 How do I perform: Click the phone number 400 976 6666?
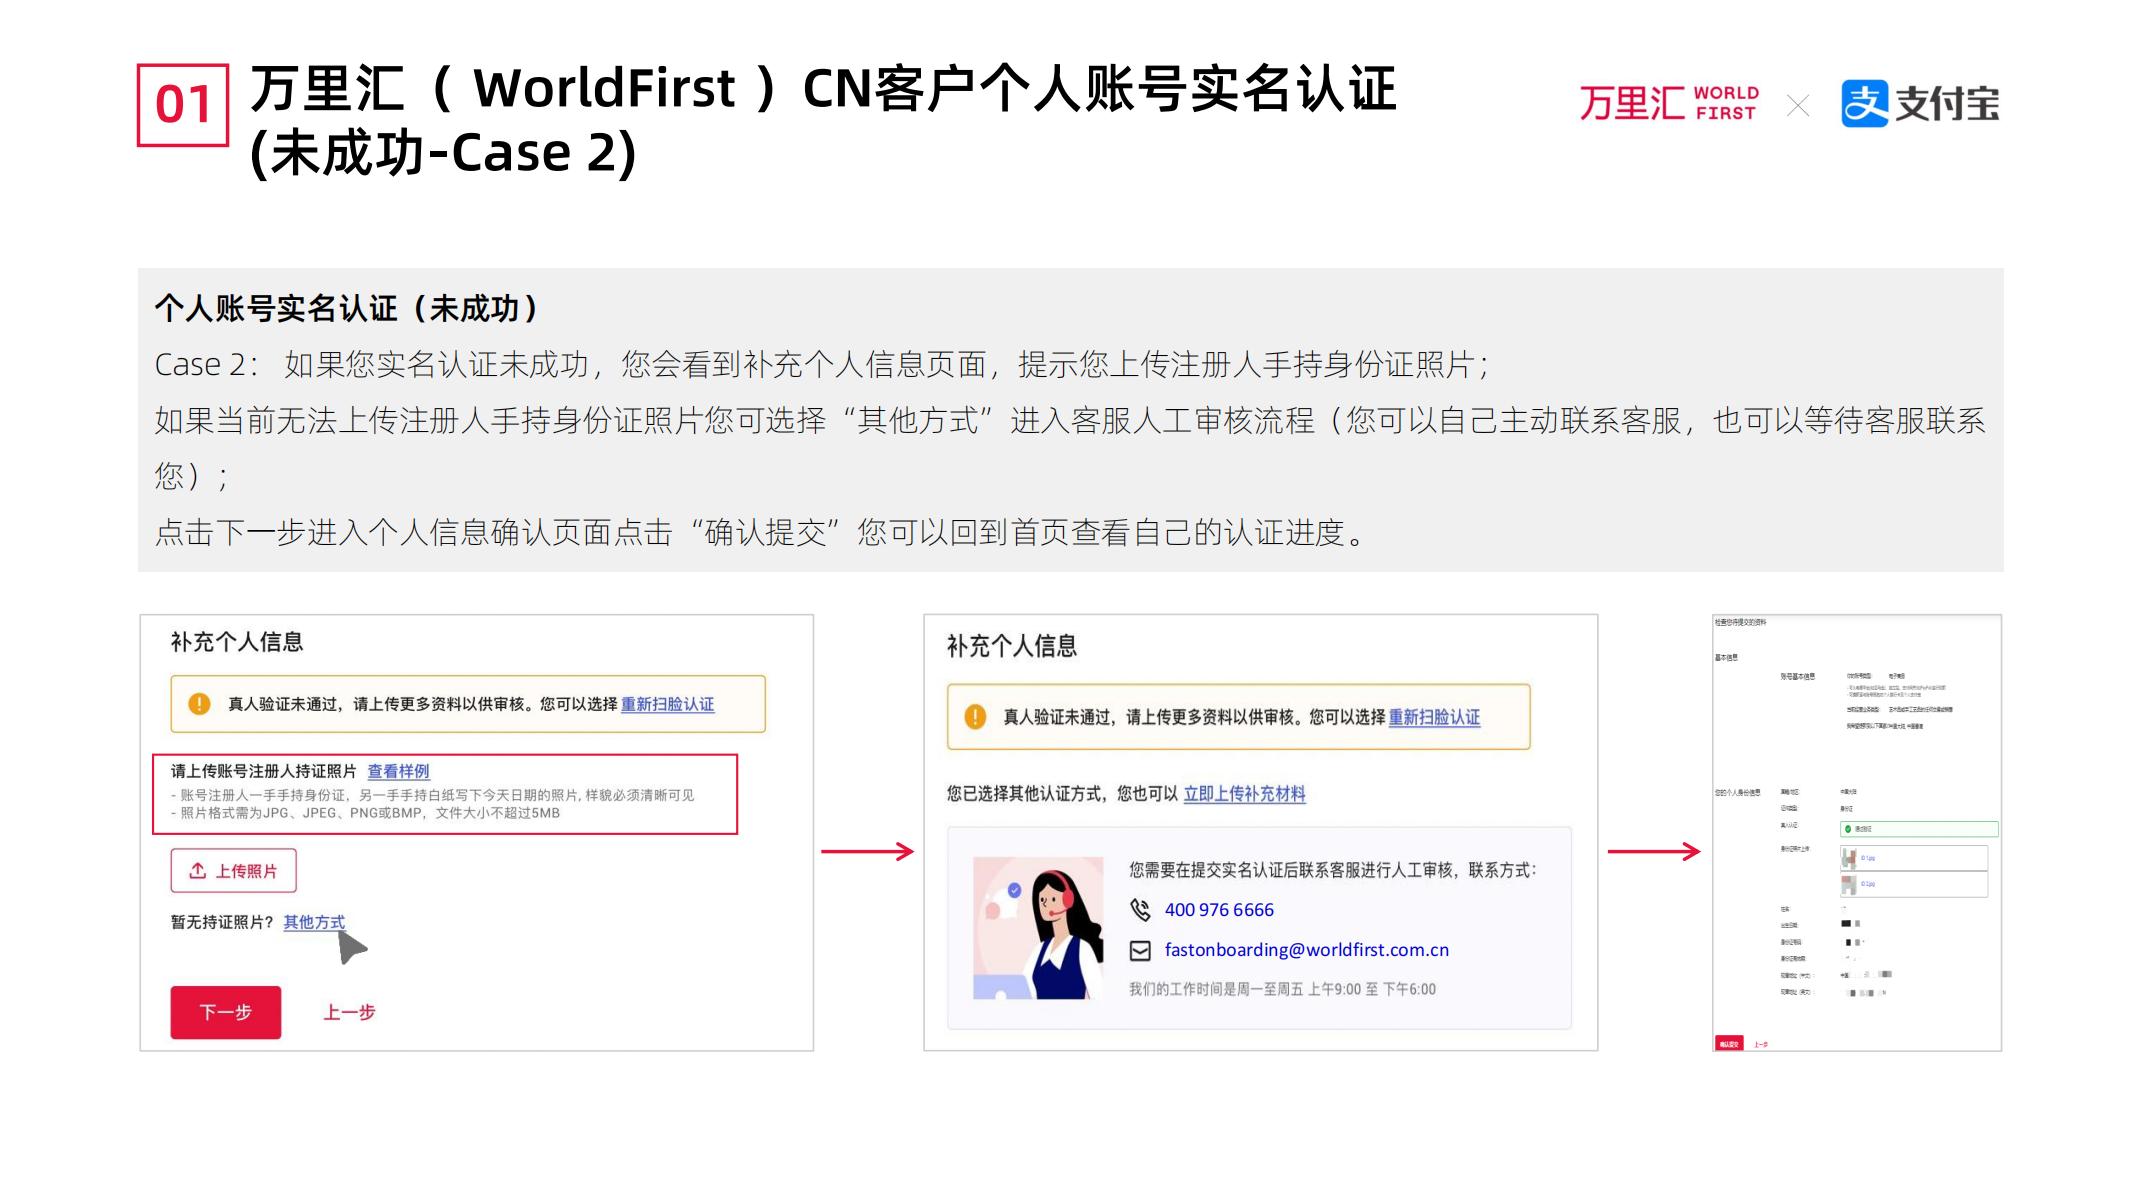point(1219,910)
